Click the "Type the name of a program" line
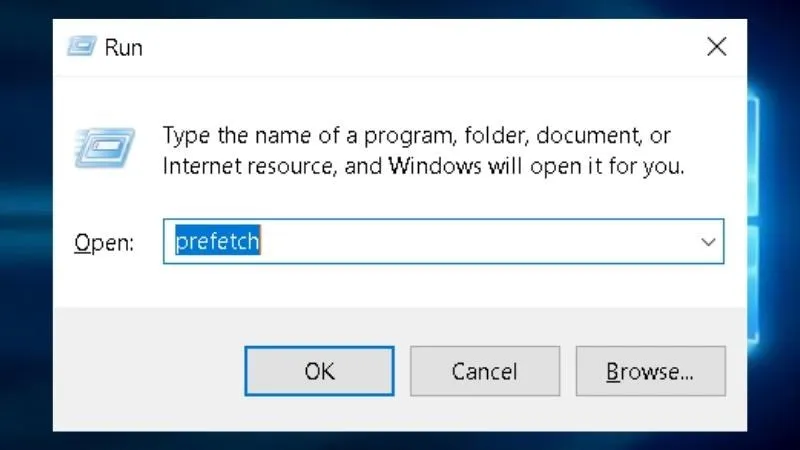 pos(416,135)
